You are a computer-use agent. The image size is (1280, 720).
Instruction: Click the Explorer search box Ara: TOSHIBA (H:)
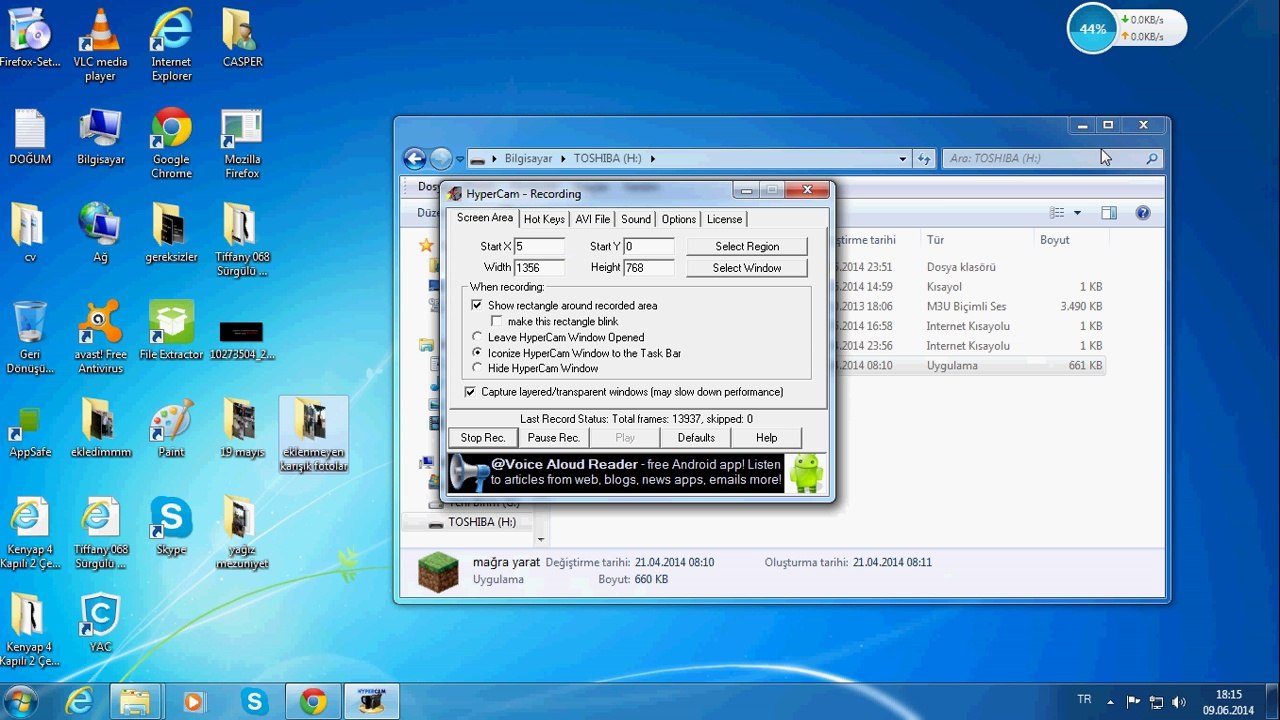1052,158
